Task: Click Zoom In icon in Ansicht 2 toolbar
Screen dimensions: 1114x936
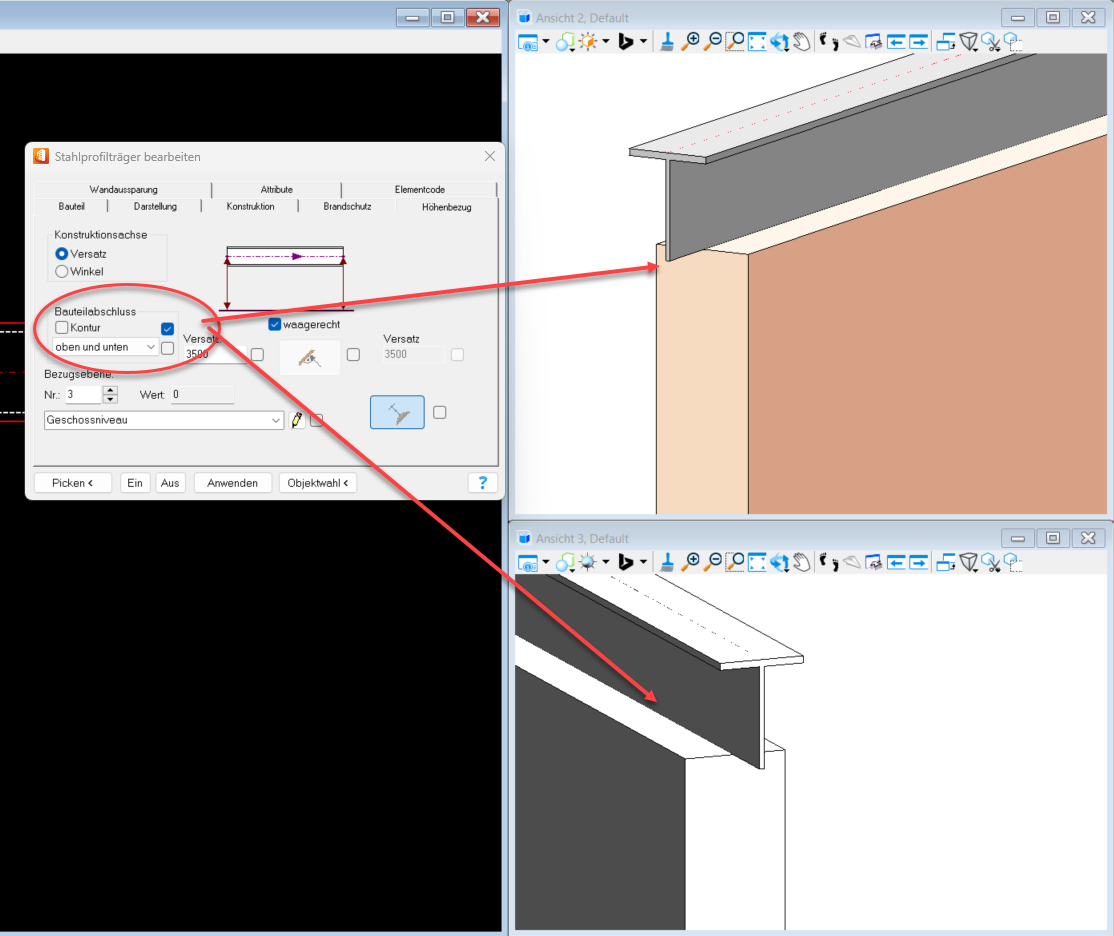Action: pos(690,42)
